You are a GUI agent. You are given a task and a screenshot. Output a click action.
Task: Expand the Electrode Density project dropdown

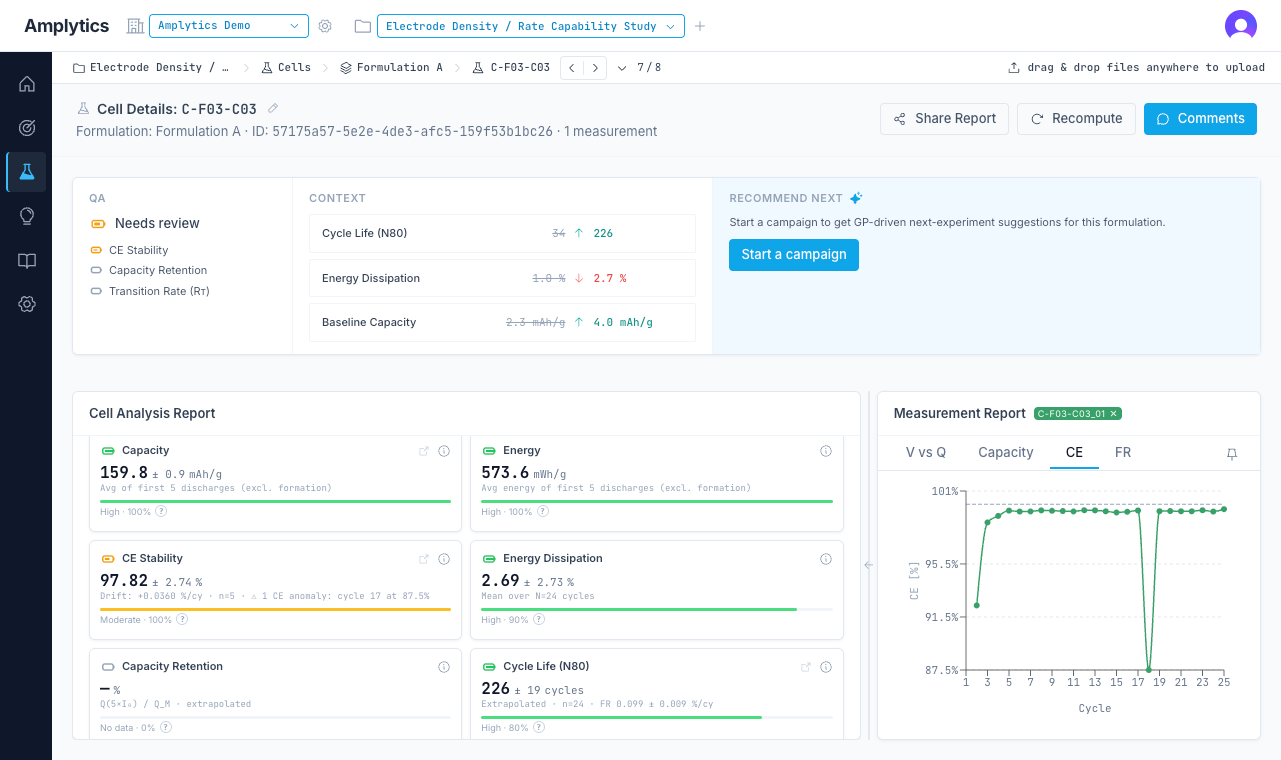[531, 26]
